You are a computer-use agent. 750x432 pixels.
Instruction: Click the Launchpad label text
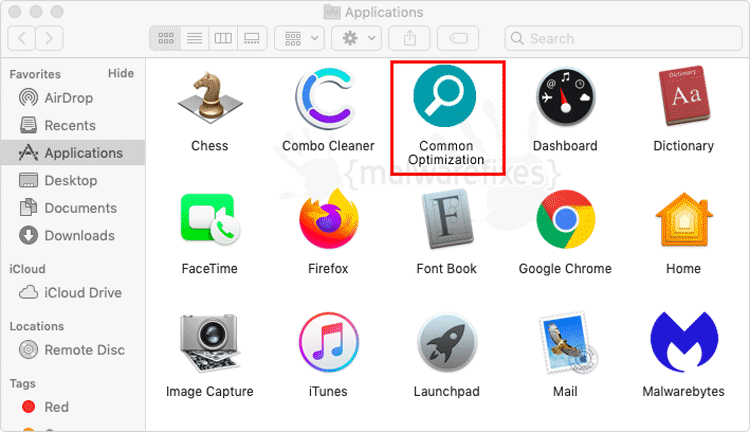[446, 391]
